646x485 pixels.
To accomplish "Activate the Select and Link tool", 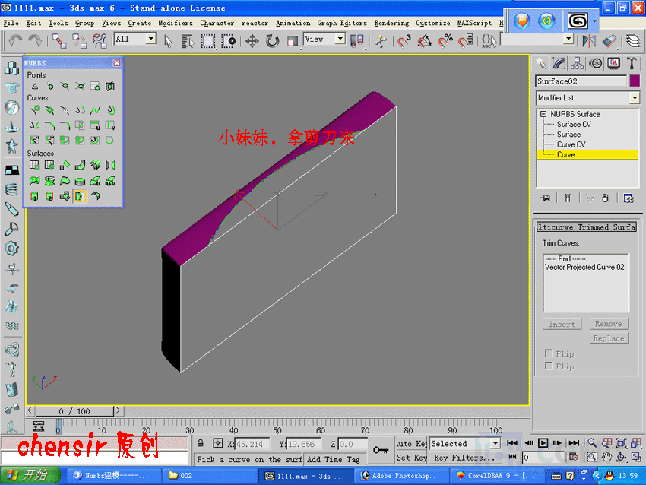I will click(x=59, y=40).
